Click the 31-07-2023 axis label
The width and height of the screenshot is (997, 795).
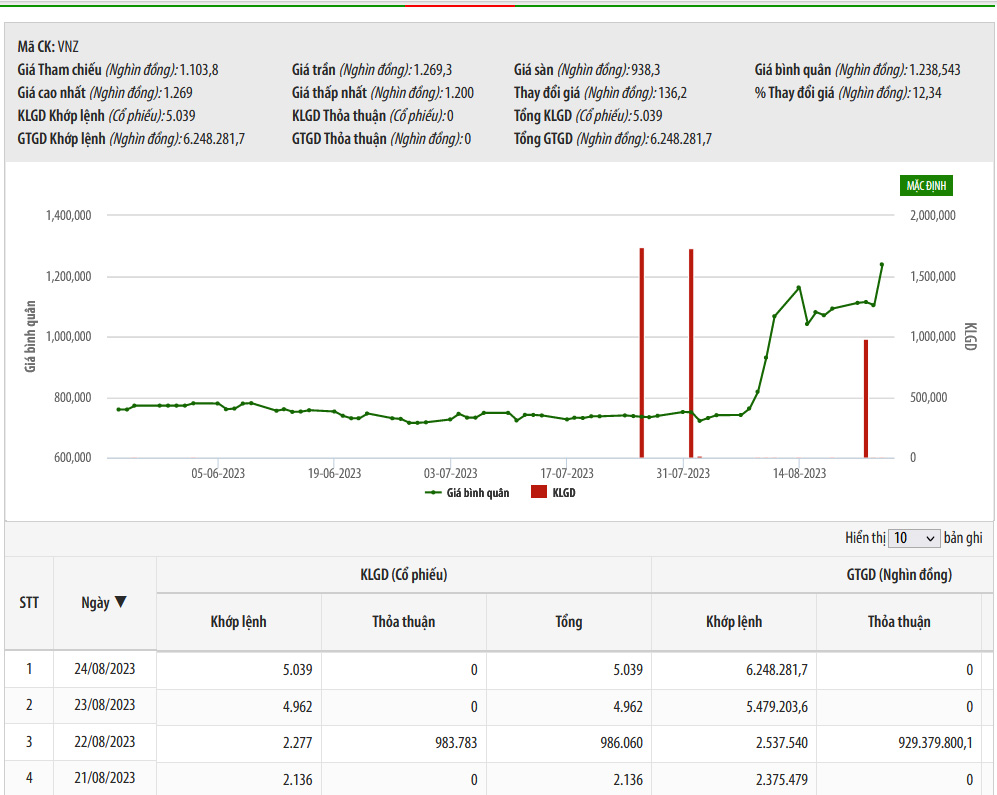(684, 473)
